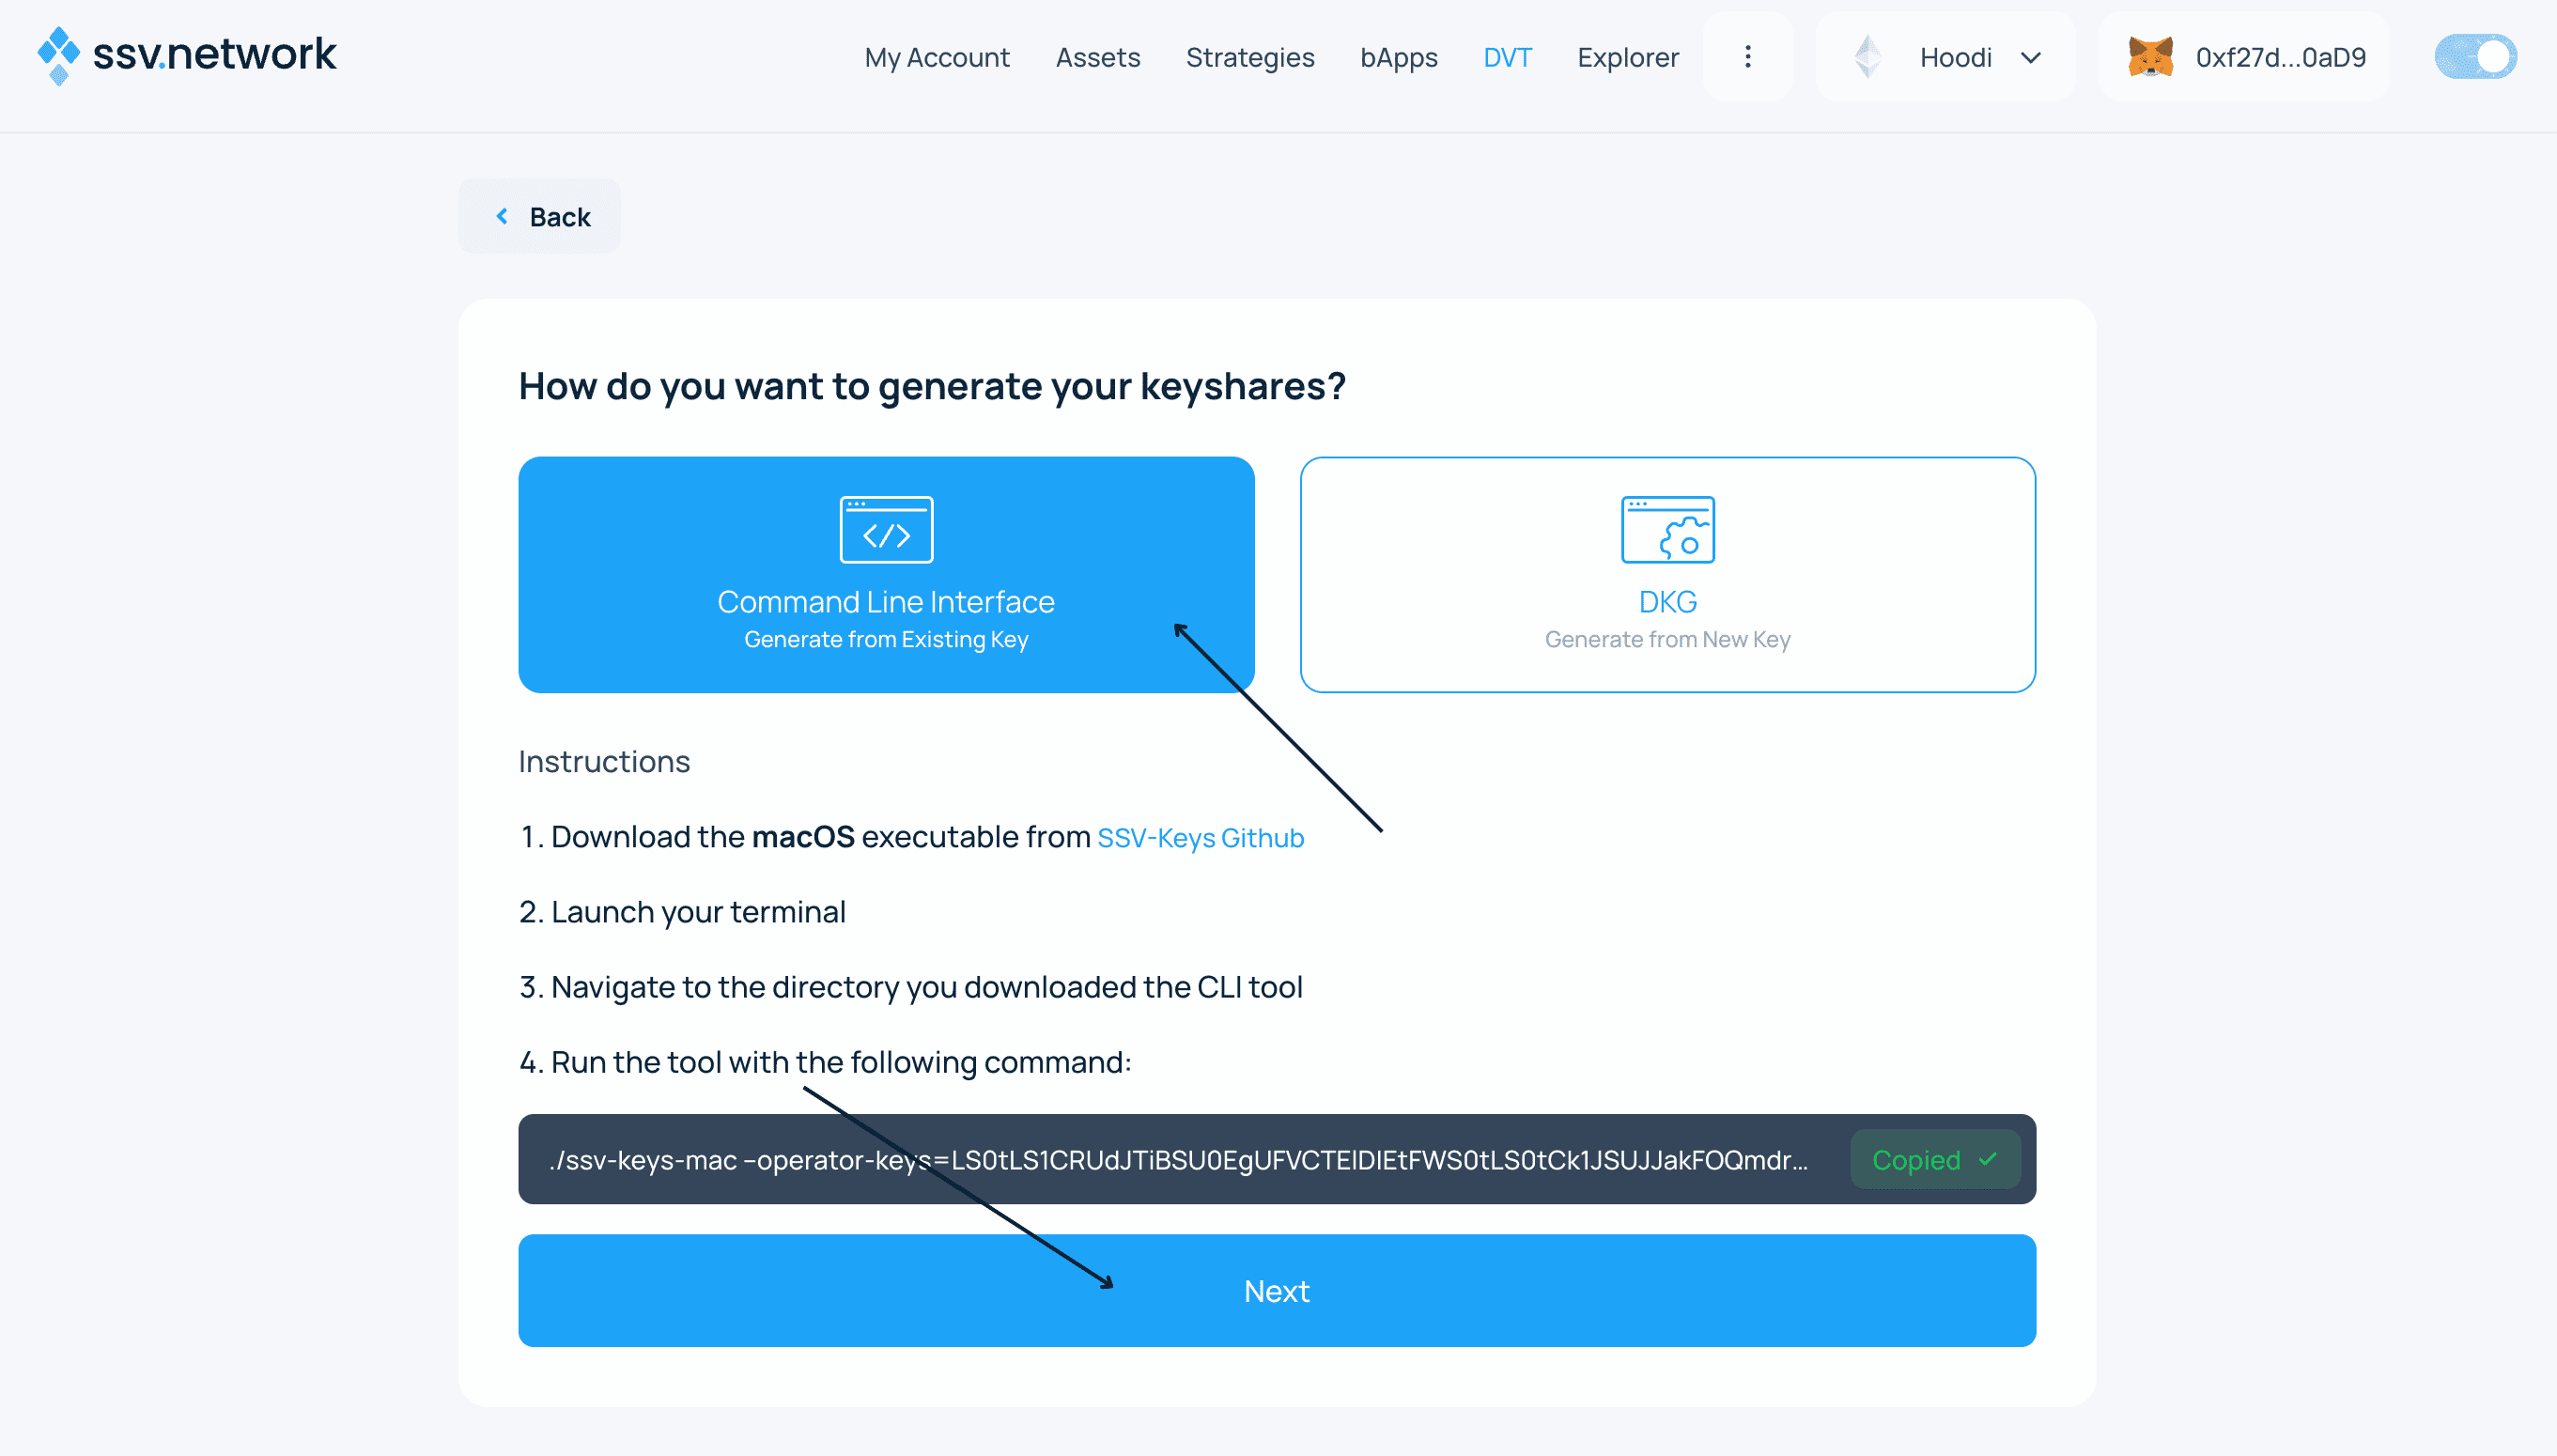Open wallet address 0xf27d...0aD9 menu

(x=2280, y=57)
